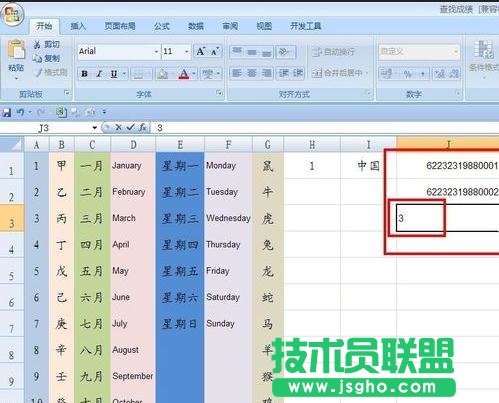Open the underline style dropdown arrow

point(124,74)
